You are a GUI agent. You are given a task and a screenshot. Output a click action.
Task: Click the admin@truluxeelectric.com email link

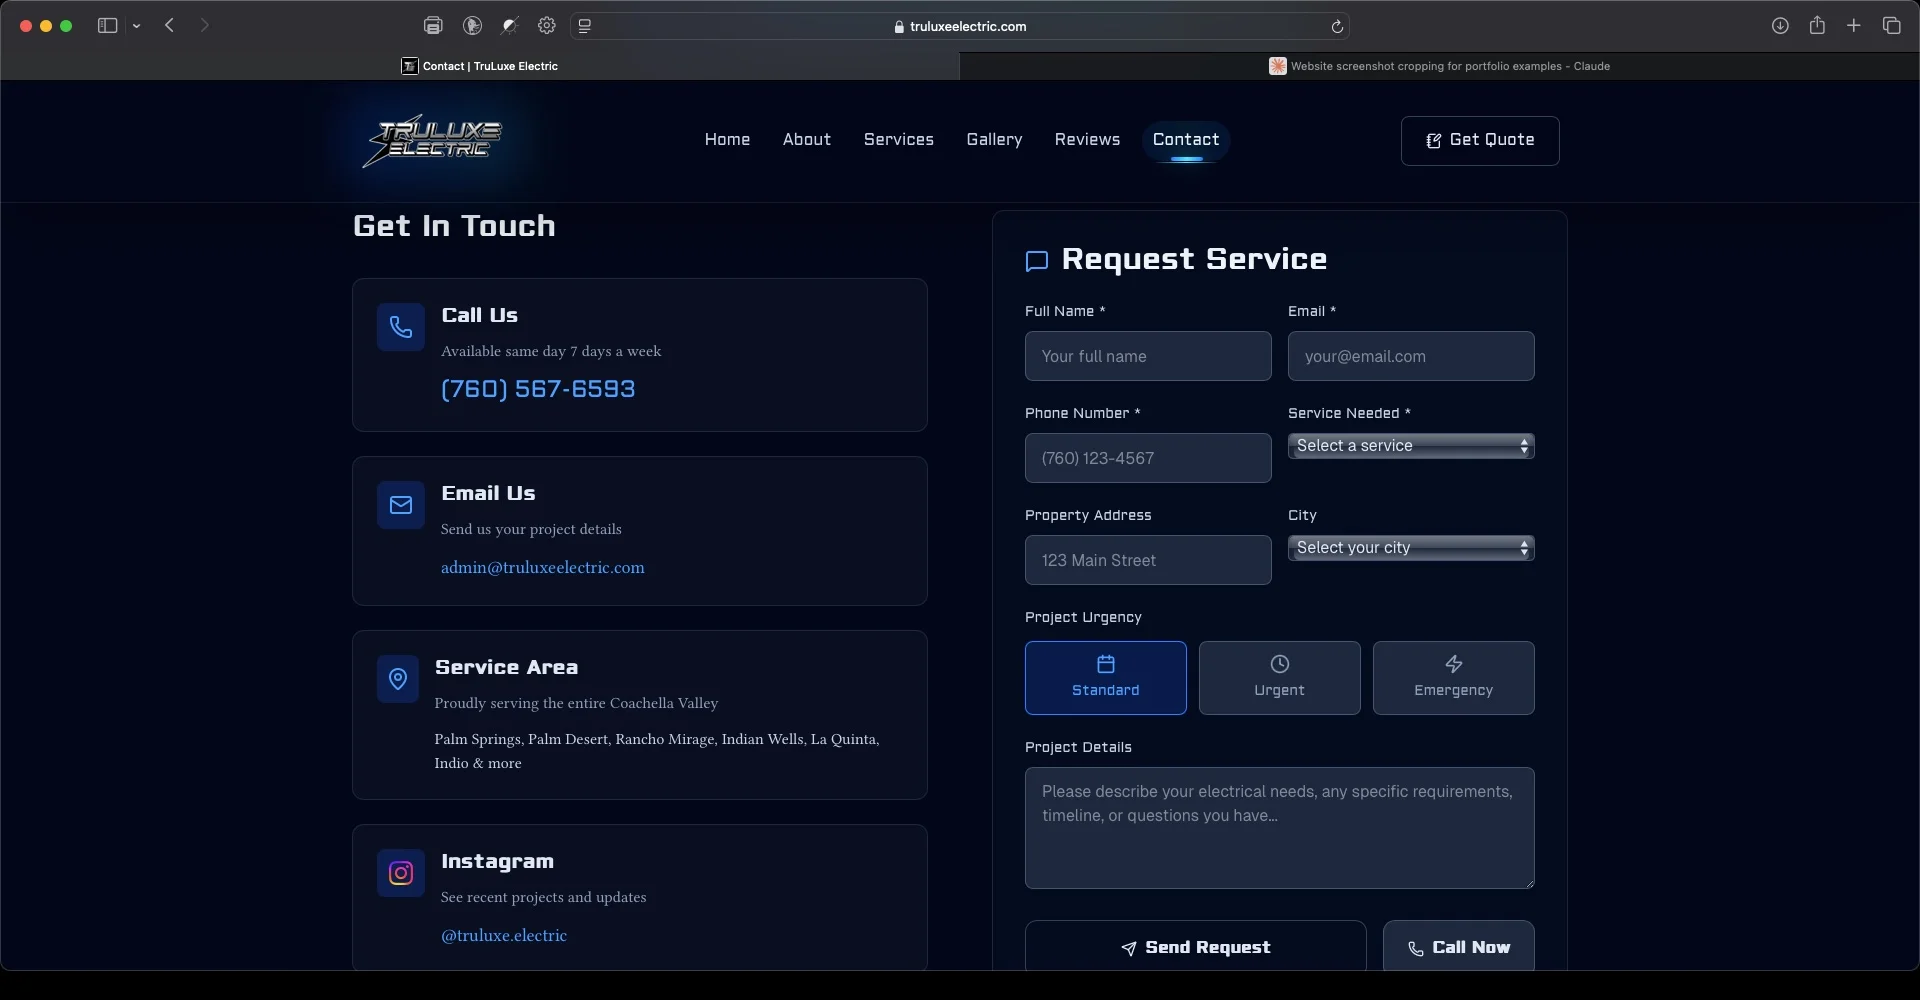pyautogui.click(x=542, y=567)
